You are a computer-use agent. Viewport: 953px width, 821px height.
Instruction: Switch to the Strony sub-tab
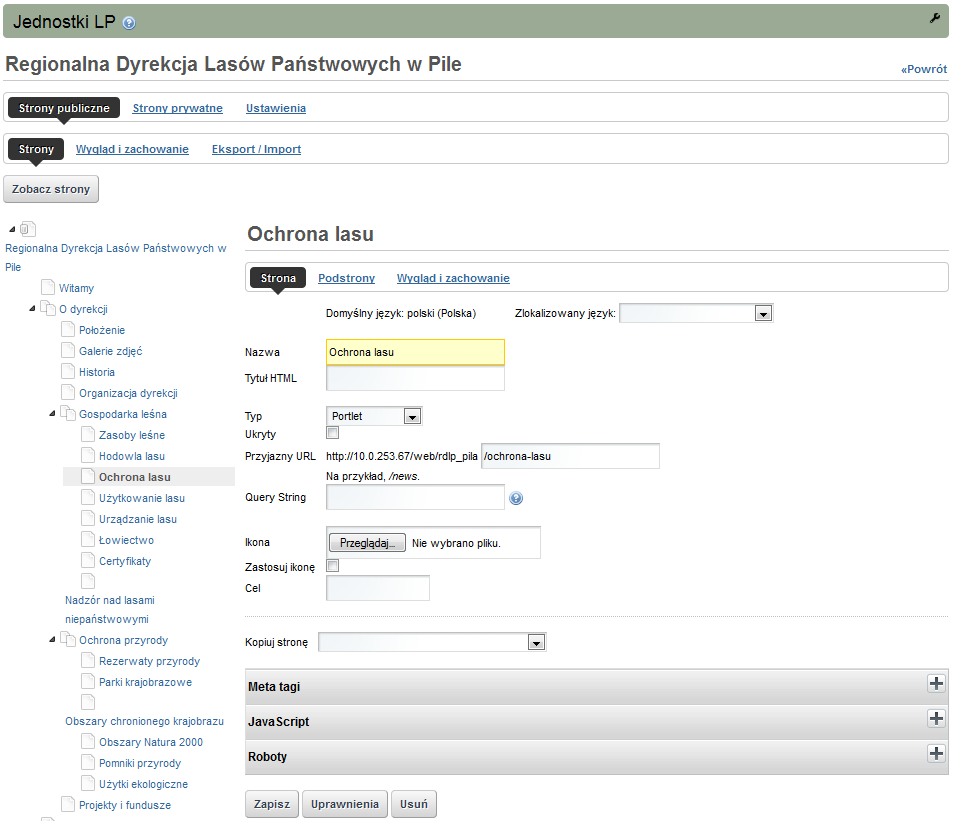36,149
